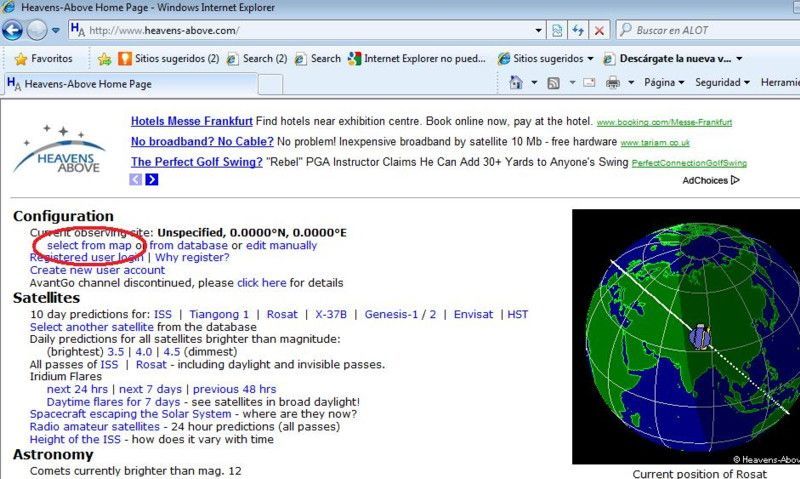Open a new blank tab

270,85
